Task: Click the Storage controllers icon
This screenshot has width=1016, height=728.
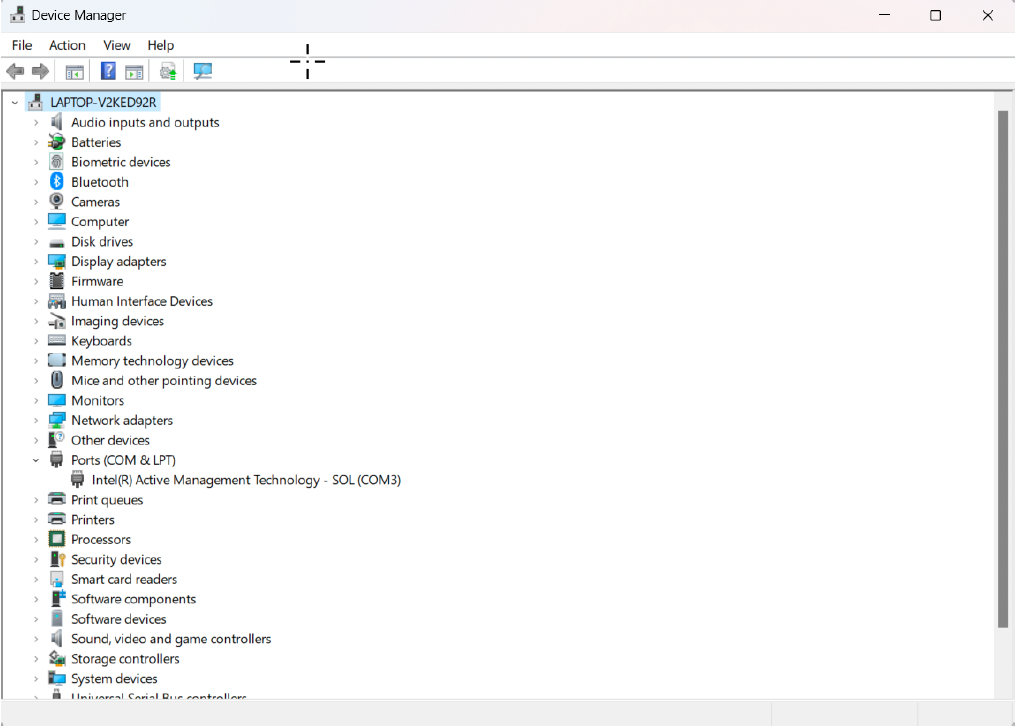Action: pos(57,659)
